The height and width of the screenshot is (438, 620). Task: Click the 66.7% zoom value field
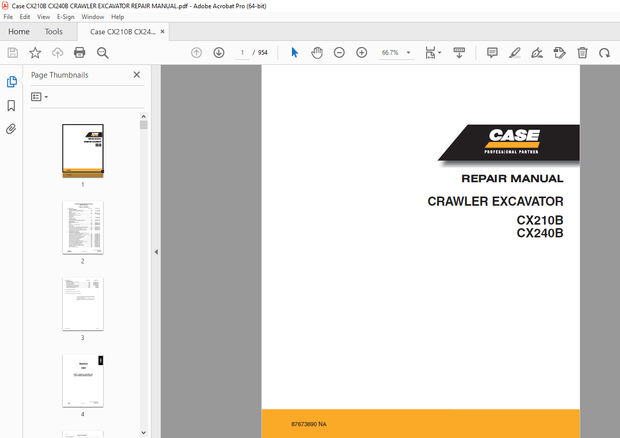pyautogui.click(x=390, y=53)
